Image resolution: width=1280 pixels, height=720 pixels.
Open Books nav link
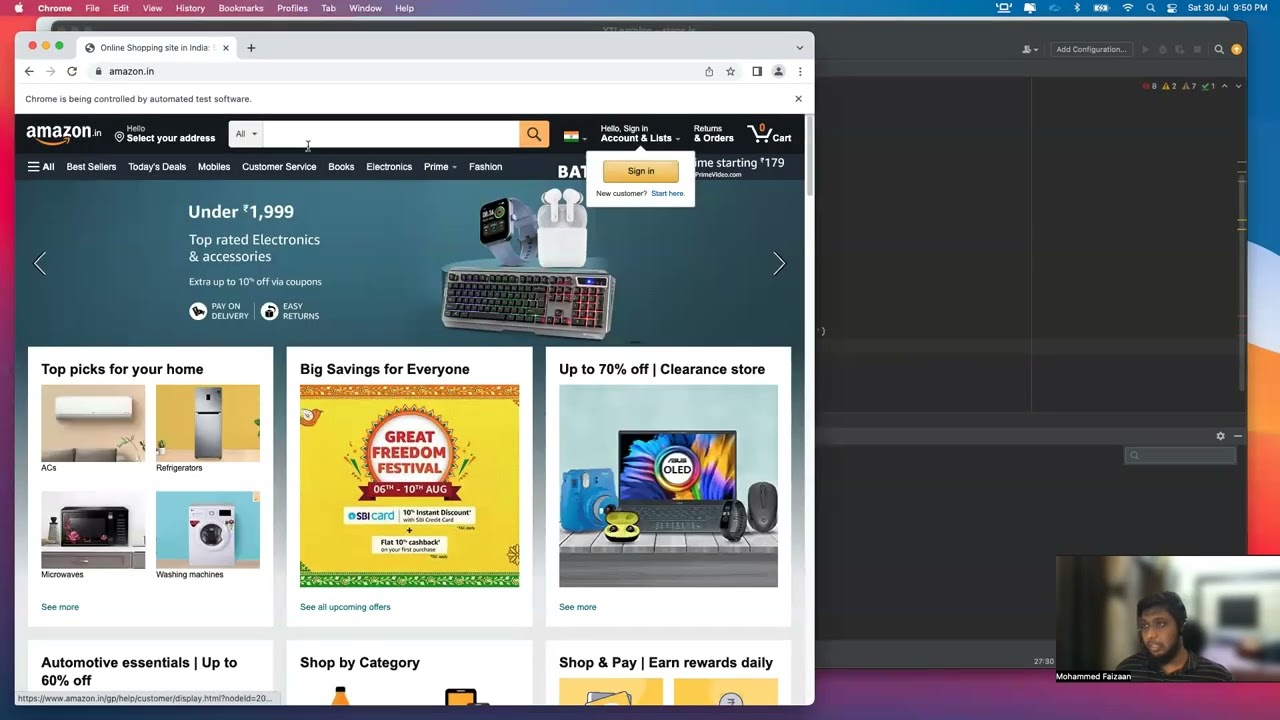point(341,167)
